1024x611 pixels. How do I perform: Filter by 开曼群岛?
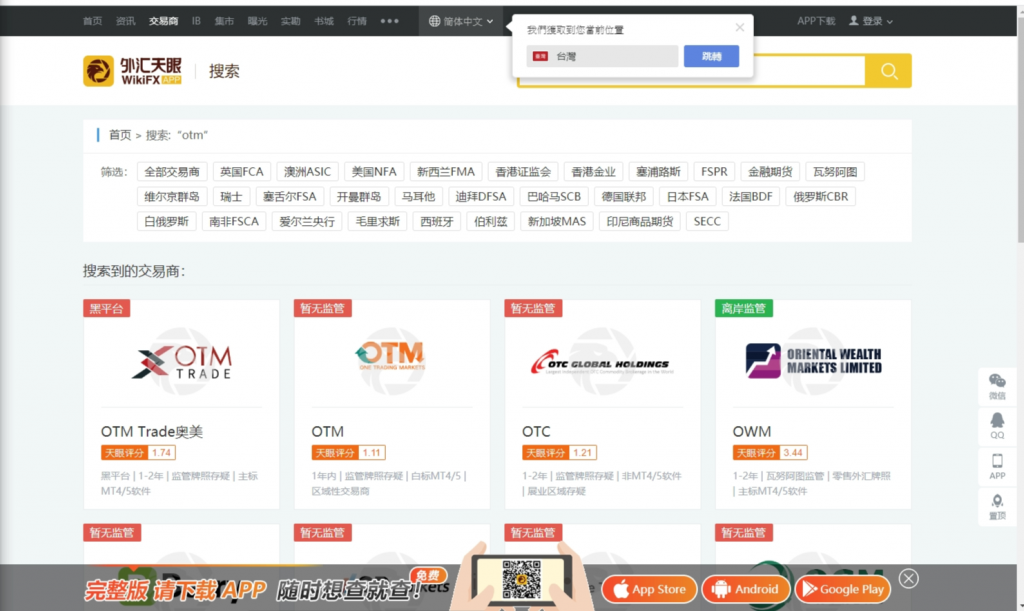pos(359,196)
